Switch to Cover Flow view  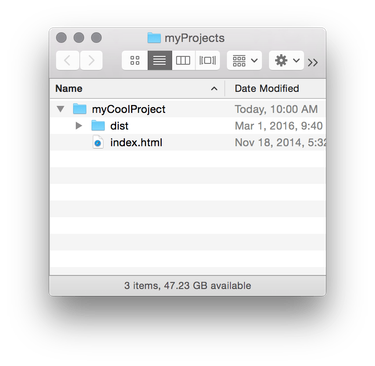pos(207,60)
